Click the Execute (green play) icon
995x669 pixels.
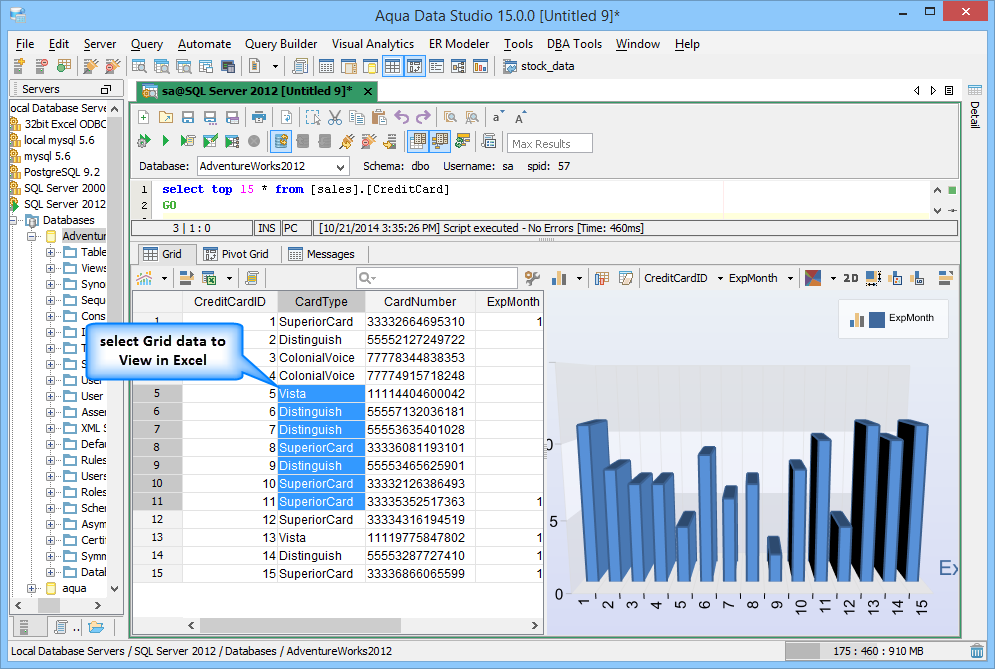(166, 141)
